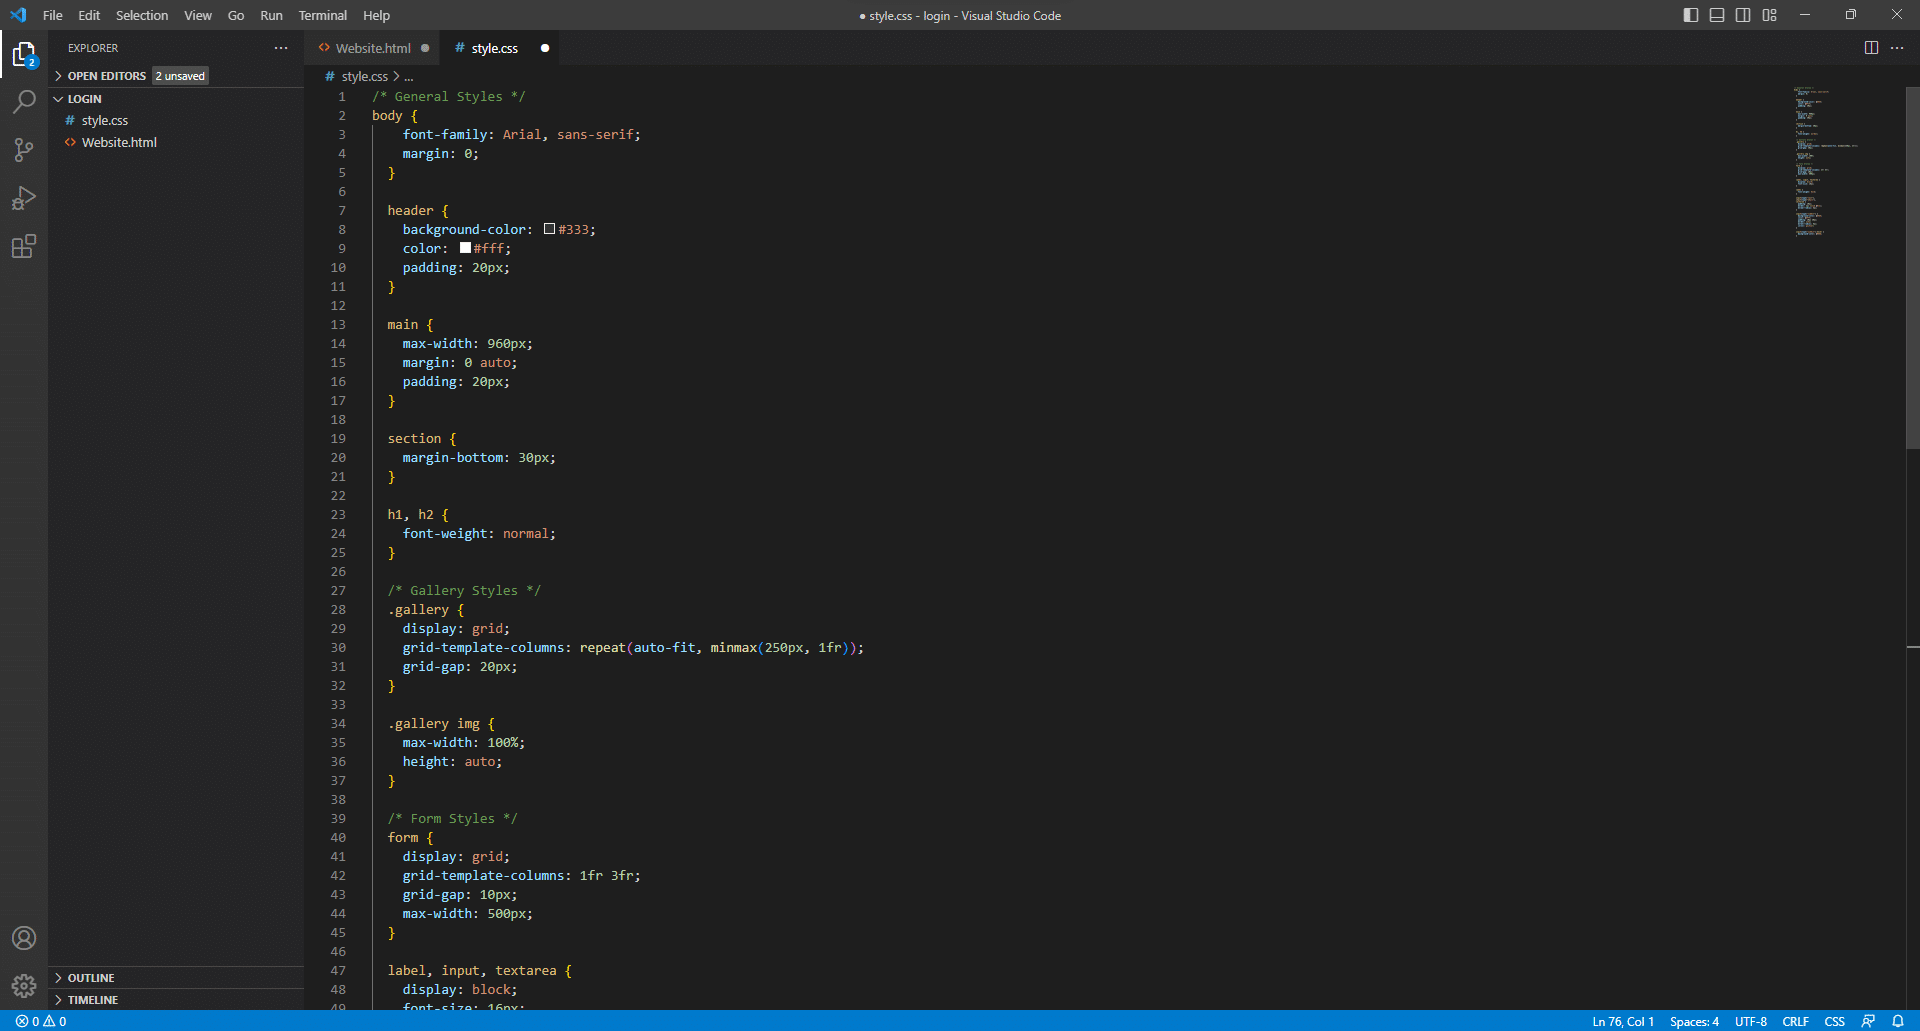Open the Manage gear menu
Image resolution: width=1920 pixels, height=1031 pixels.
[24, 985]
